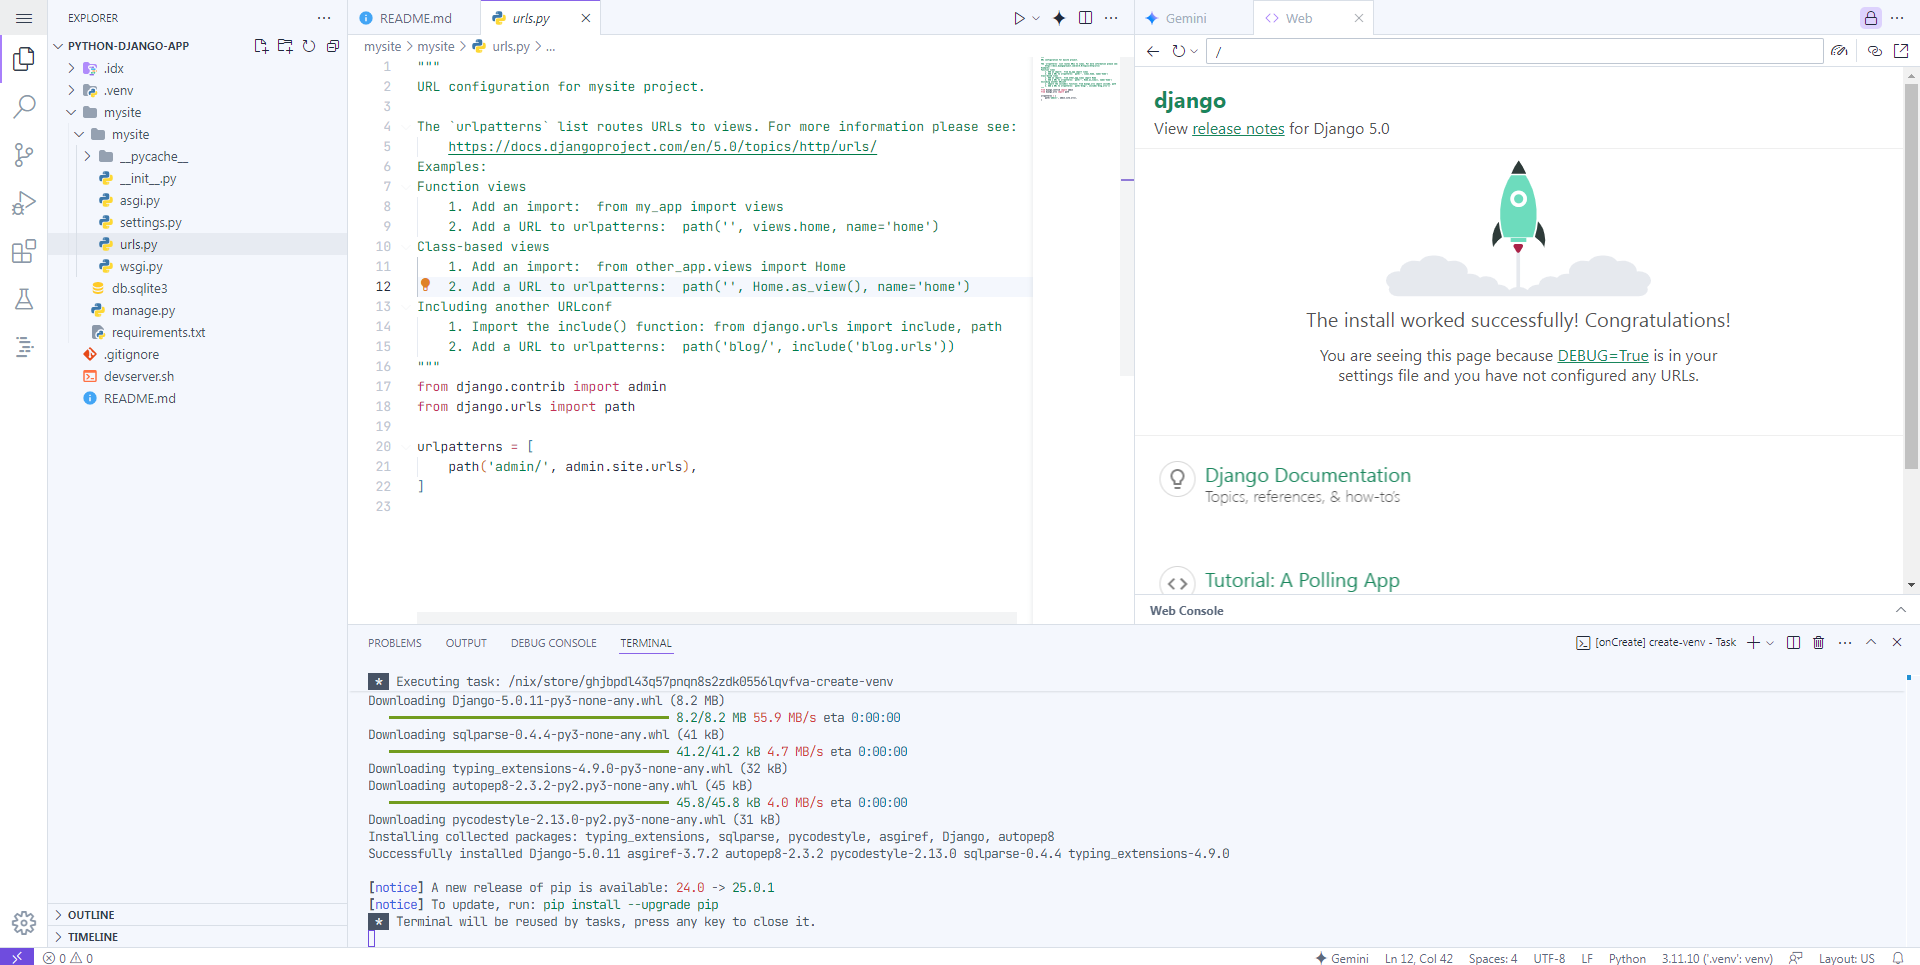Kill the terminal with trash icon

(1818, 643)
